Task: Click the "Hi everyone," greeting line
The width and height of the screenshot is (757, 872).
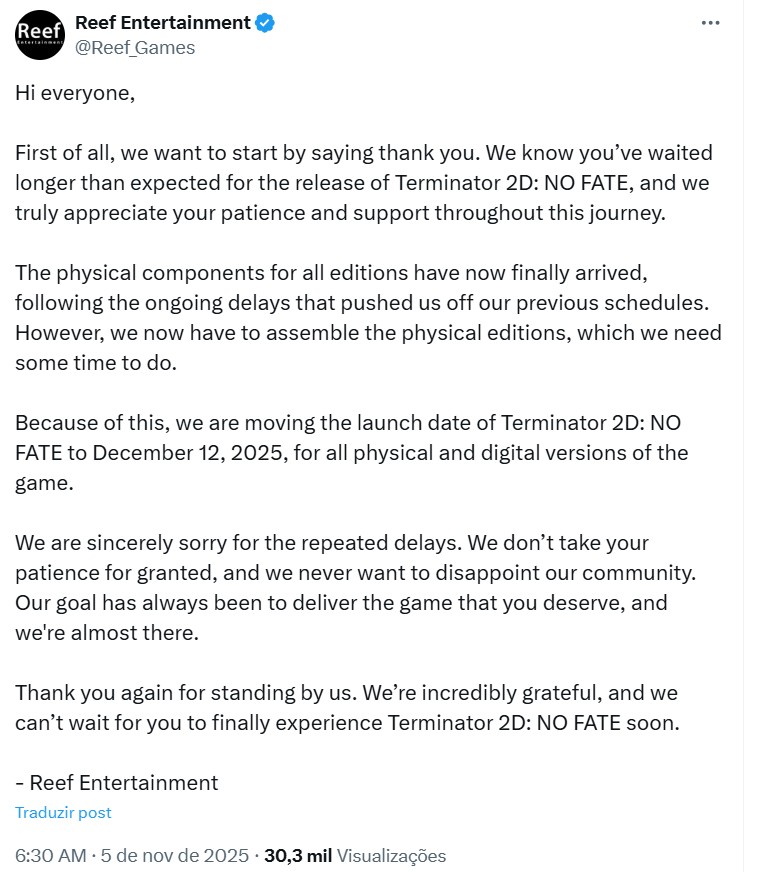Action: pos(75,93)
